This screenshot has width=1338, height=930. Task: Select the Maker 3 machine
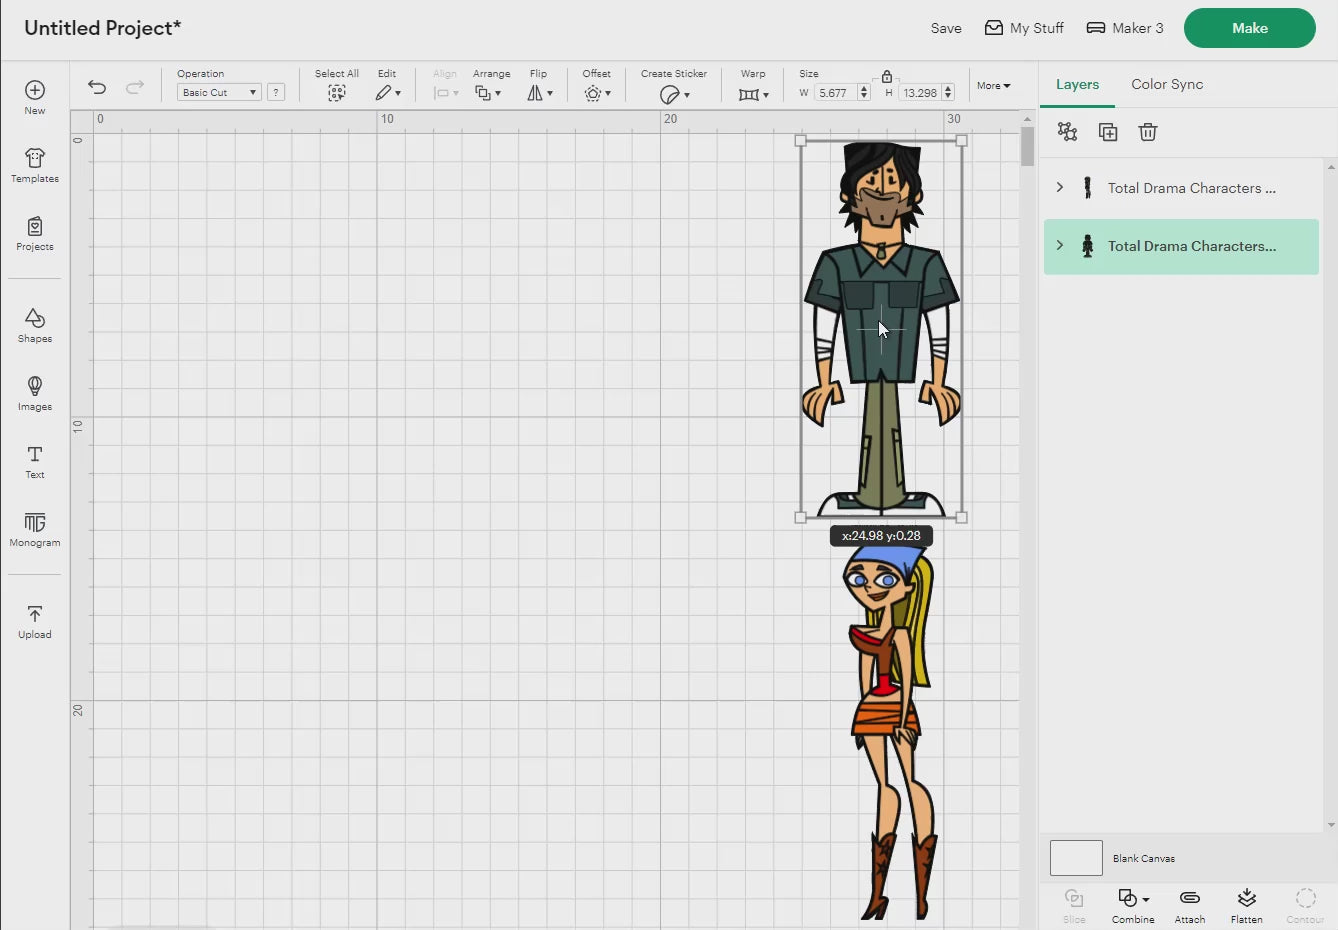(1125, 28)
